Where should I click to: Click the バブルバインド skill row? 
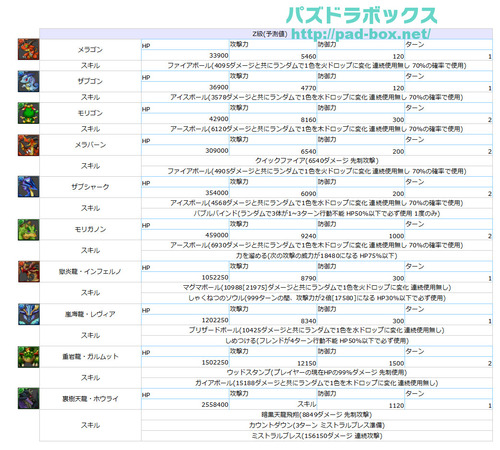[x=317, y=213]
